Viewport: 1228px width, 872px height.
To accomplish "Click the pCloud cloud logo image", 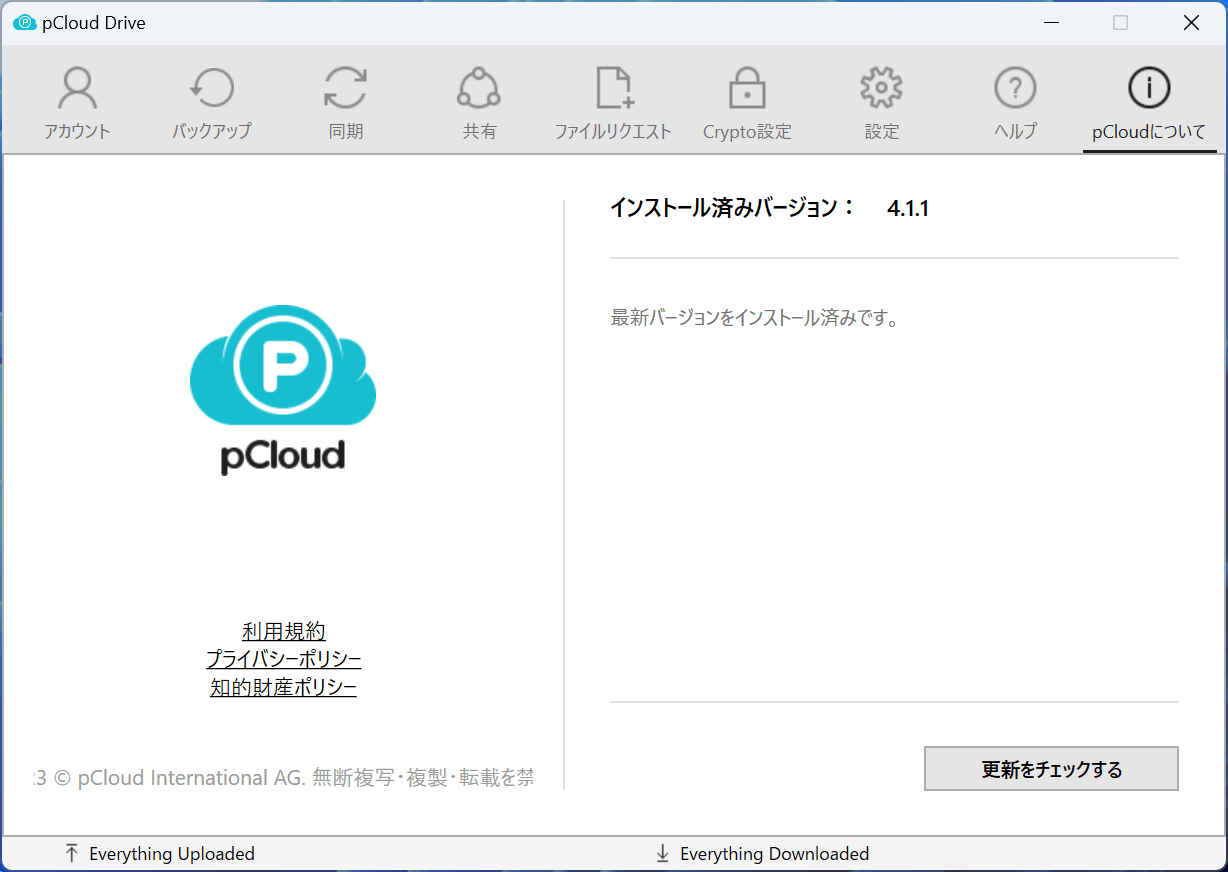I will point(283,389).
